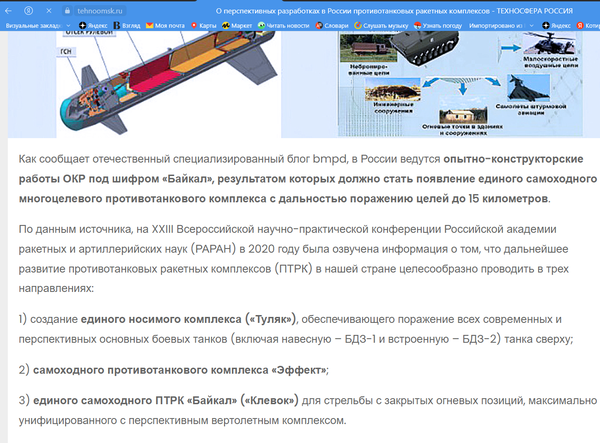Open the second Яндекс bookmark on the right
The width and height of the screenshot is (600, 443).
click(x=556, y=26)
